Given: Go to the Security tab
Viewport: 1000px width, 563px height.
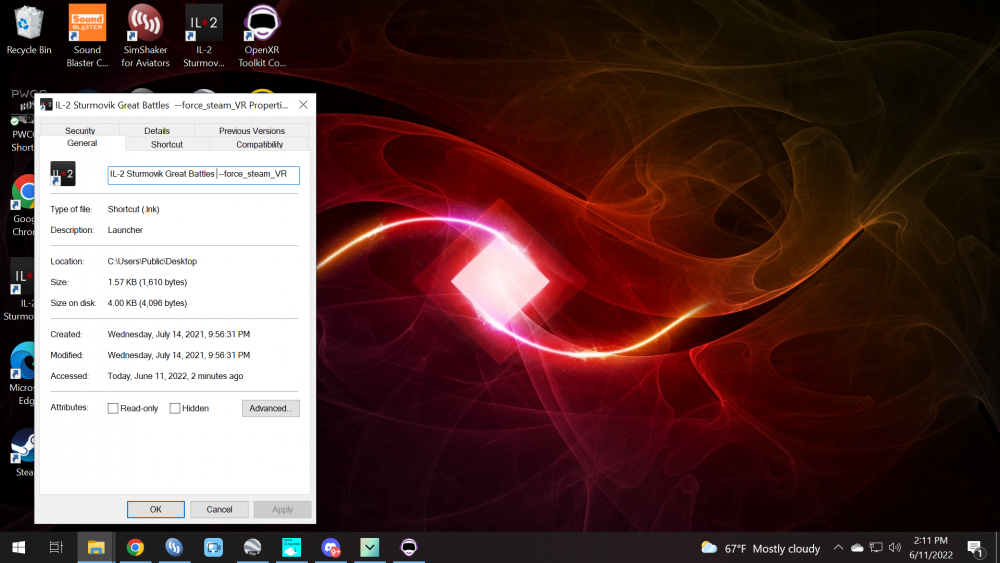Looking at the screenshot, I should [x=80, y=131].
